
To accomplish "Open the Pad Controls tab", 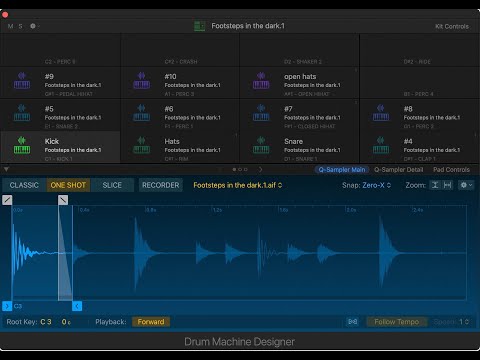I will [451, 170].
